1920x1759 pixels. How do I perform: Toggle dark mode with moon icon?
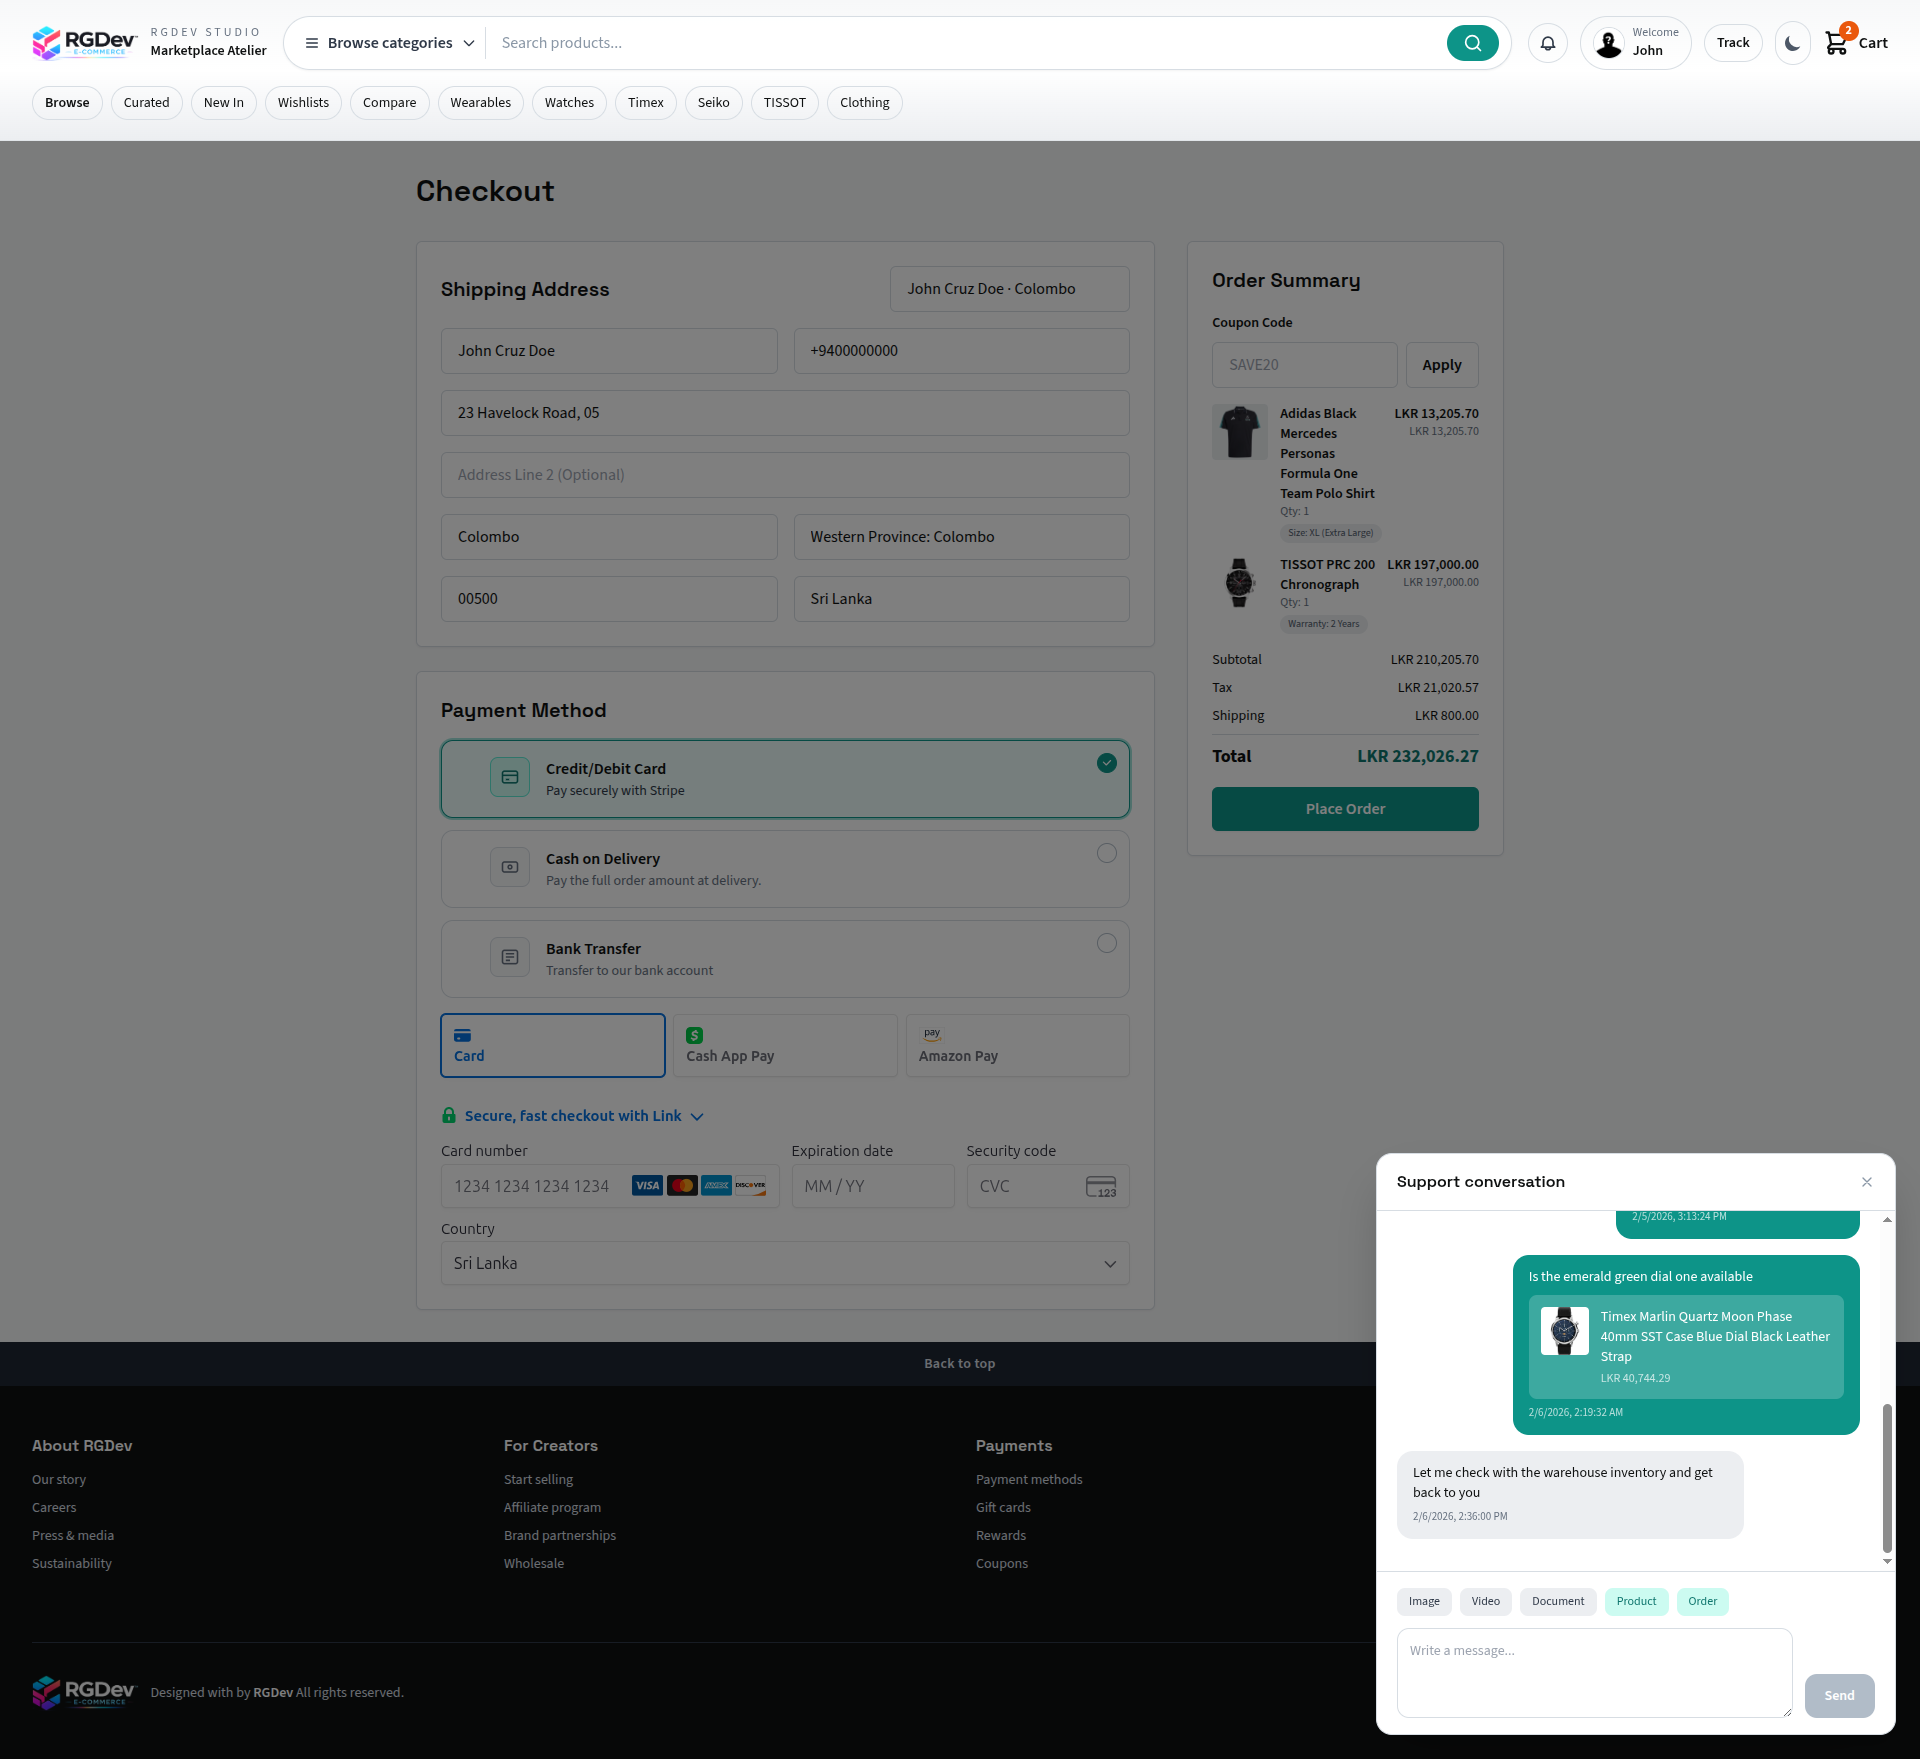coord(1791,42)
